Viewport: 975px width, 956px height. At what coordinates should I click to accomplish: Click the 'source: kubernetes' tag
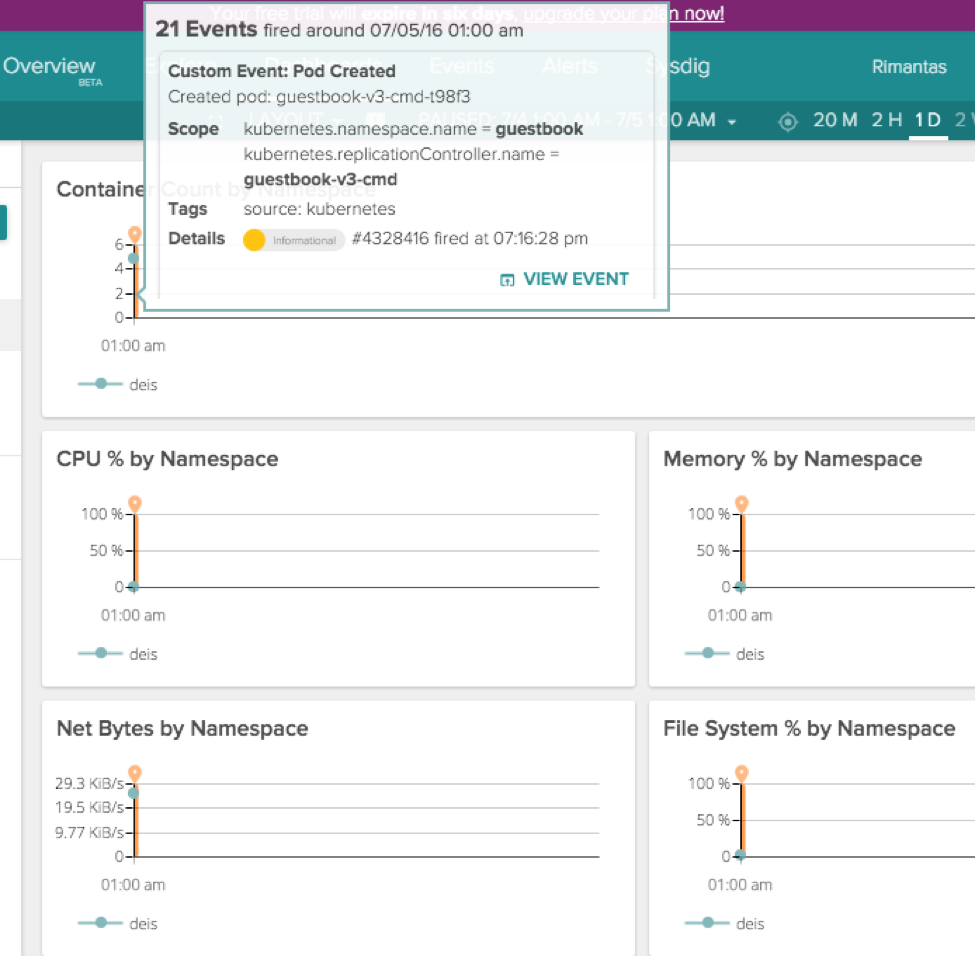click(x=319, y=209)
